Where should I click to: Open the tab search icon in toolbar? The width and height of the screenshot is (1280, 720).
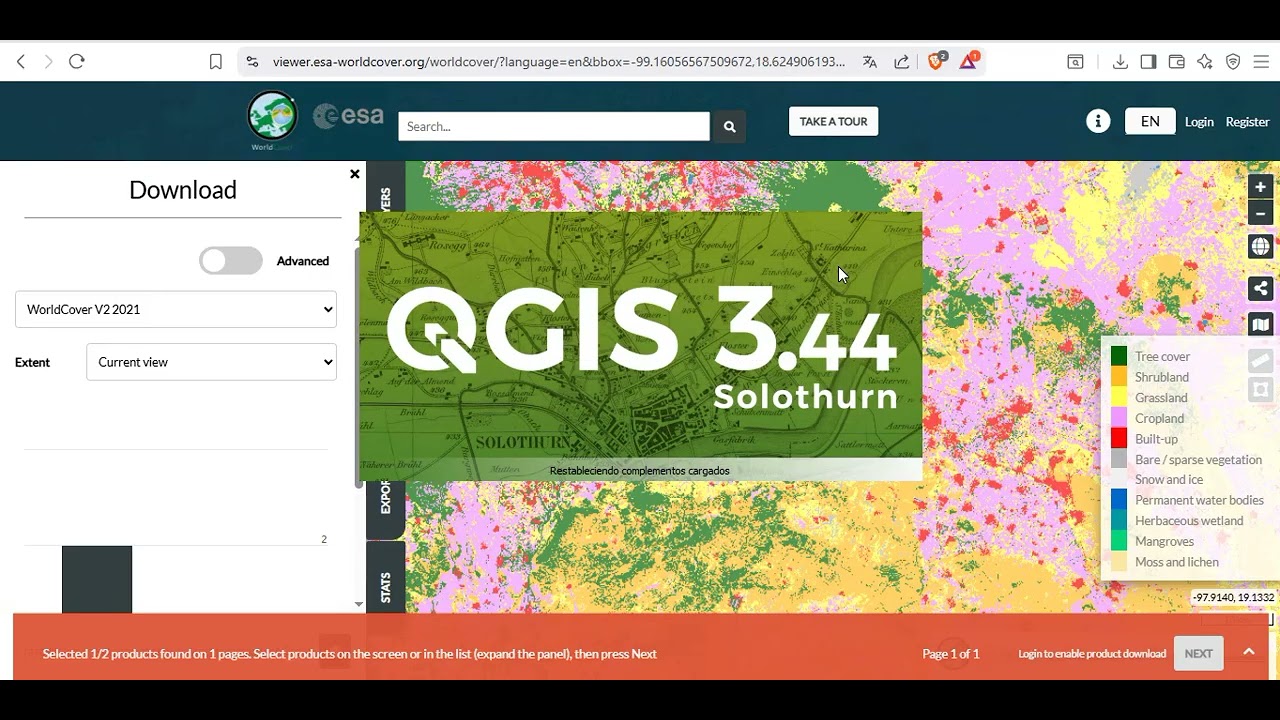1075,62
